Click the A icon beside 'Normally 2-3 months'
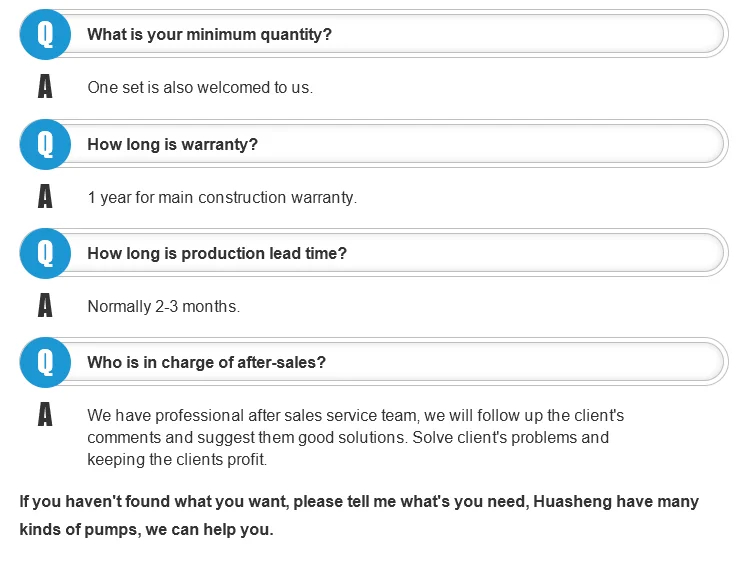 (45, 306)
